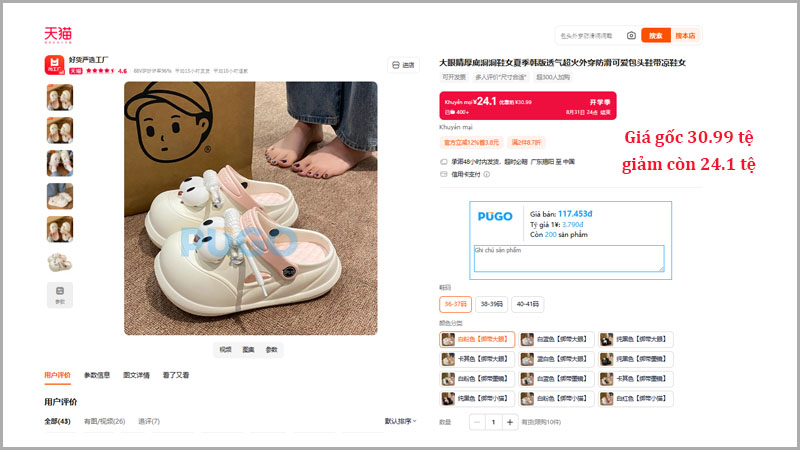Viewport: 800px width, 450px height.
Task: Switch to the user reviews tab
Action: (x=57, y=375)
